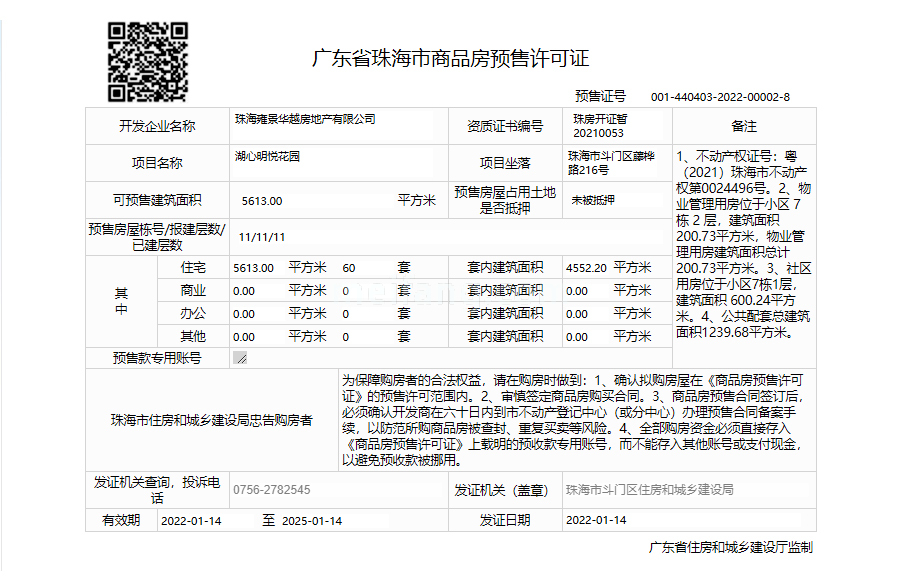
Task: Click the 预售款专用账号 label cell
Action: (x=157, y=358)
